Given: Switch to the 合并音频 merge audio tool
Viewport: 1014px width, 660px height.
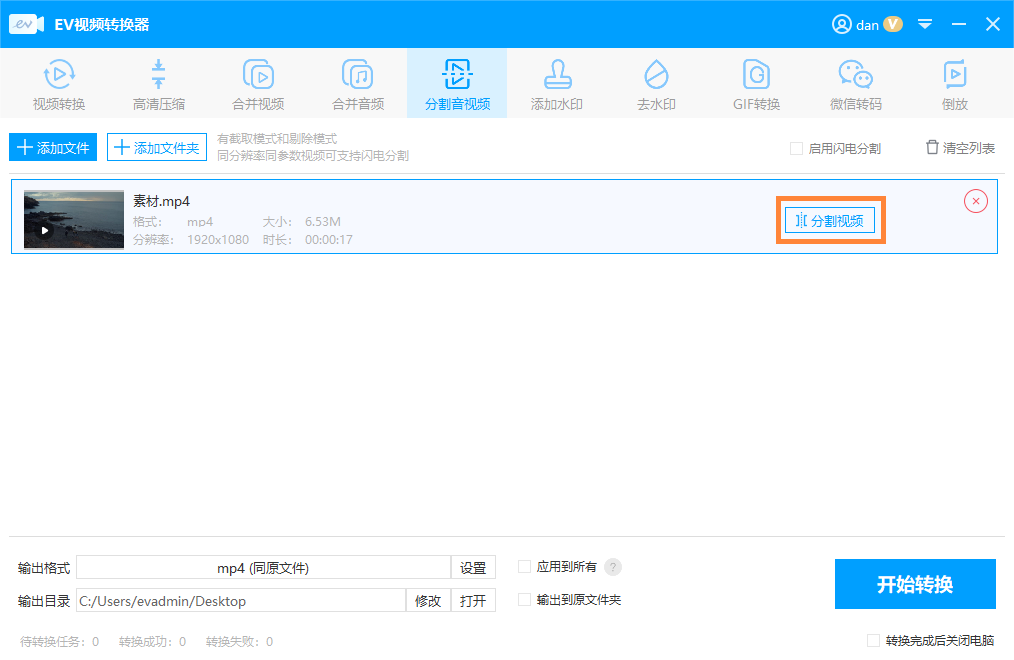Looking at the screenshot, I should (358, 84).
